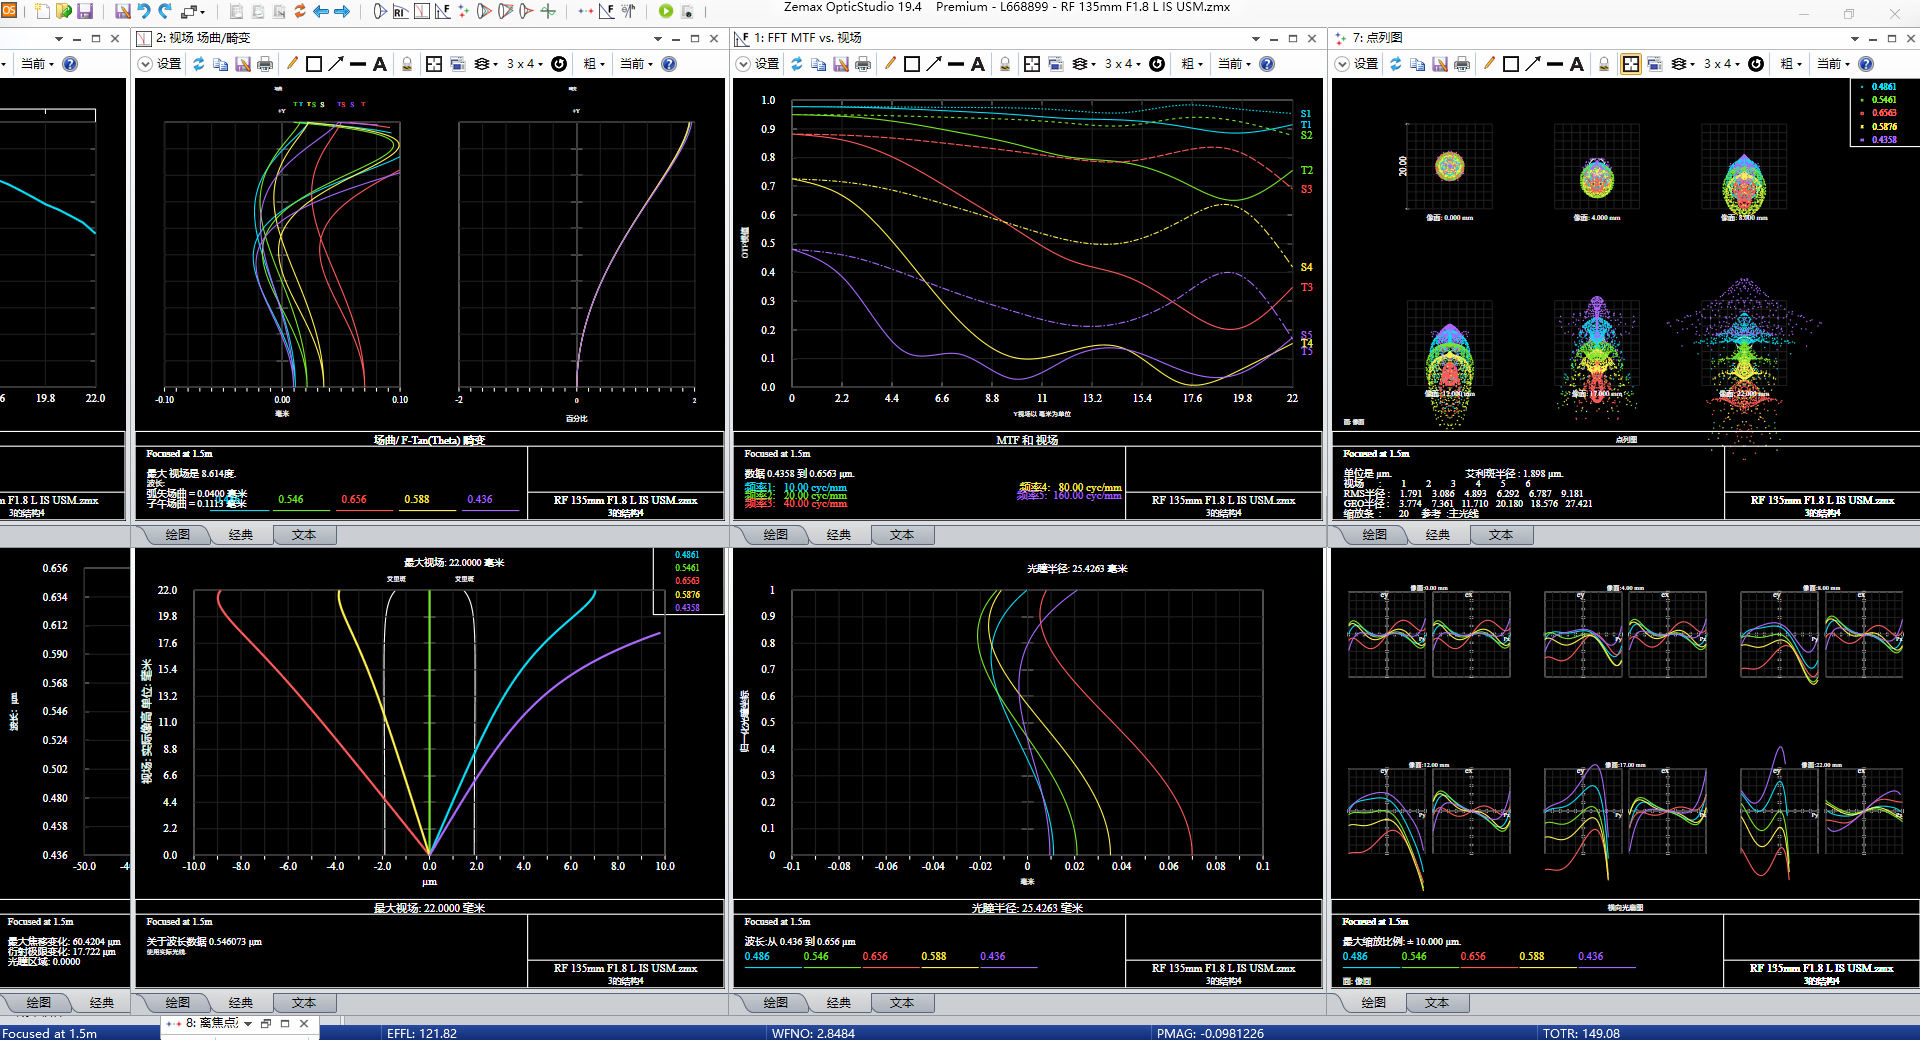Click Save As icon in main toolbar
Viewport: 1920px width, 1040px height.
(122, 11)
